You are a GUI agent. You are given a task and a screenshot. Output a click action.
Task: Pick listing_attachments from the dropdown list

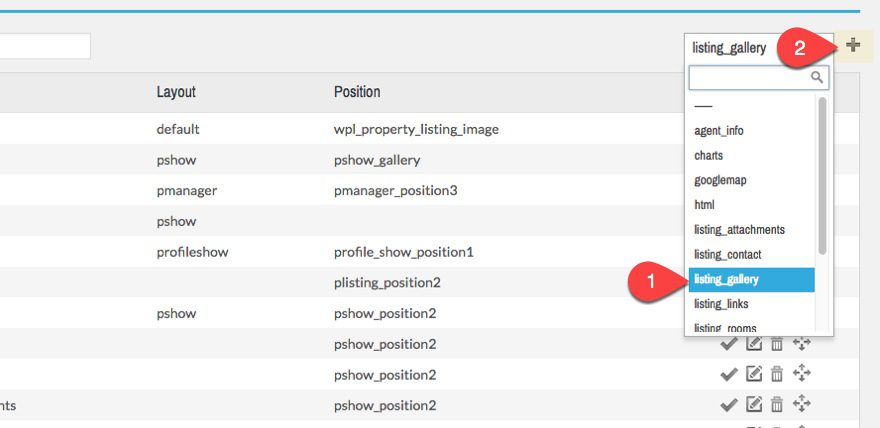coord(739,229)
